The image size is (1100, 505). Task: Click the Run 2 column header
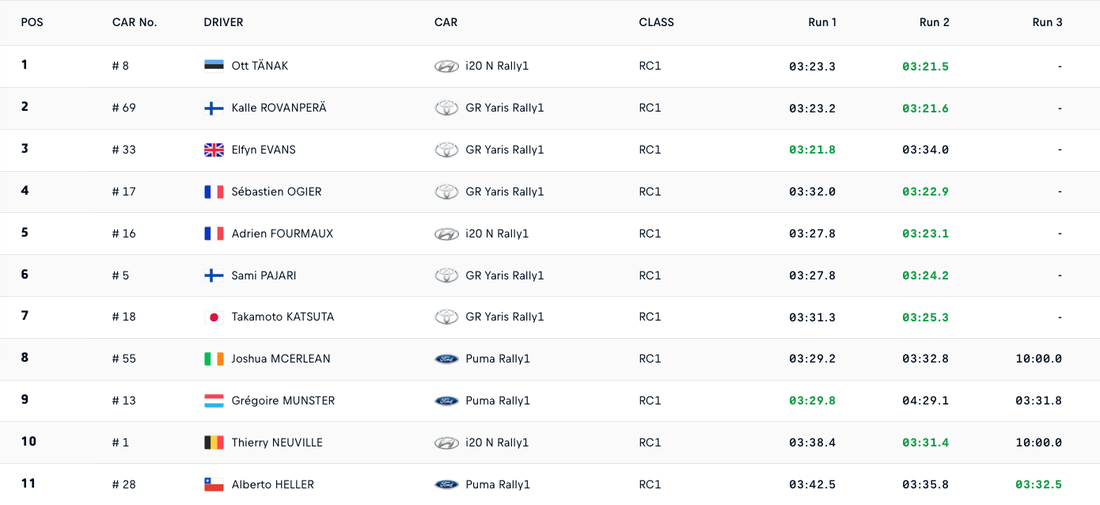pos(934,22)
